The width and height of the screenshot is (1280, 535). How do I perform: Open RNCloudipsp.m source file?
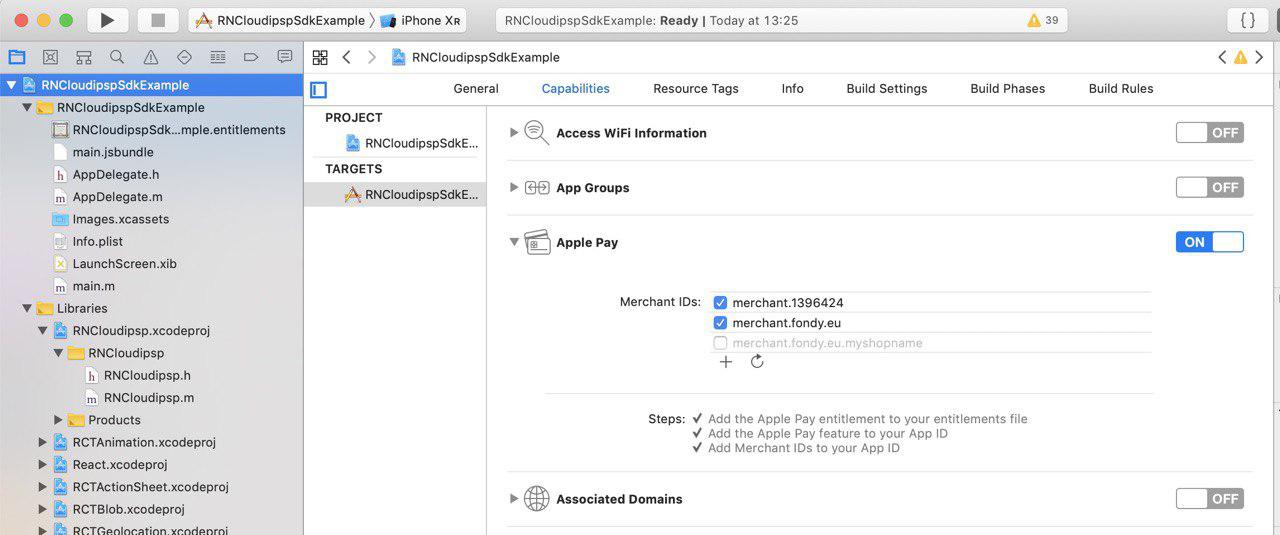coord(148,397)
